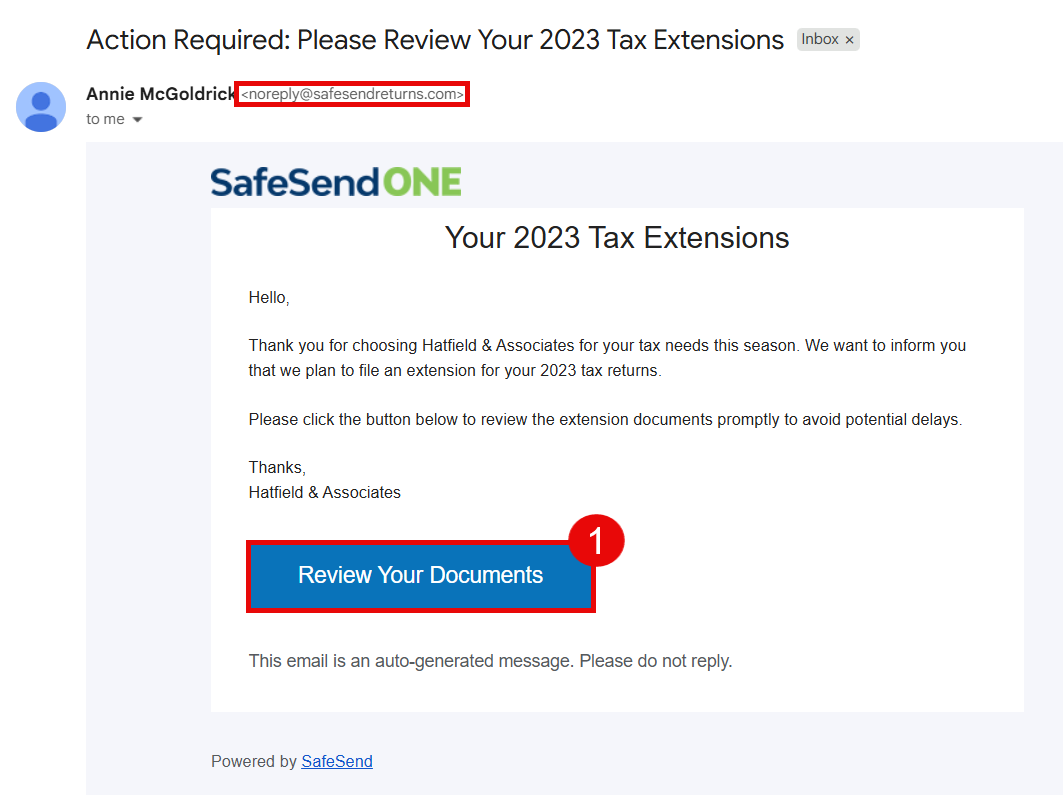Click the red numbered badge 1

(x=596, y=542)
